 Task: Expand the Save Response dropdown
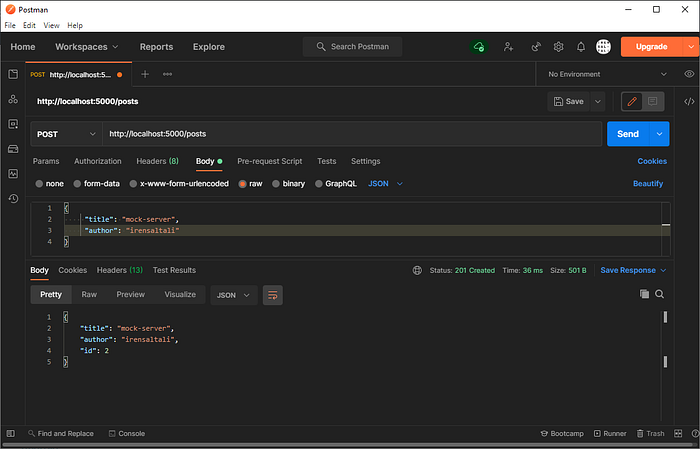[x=633, y=270]
